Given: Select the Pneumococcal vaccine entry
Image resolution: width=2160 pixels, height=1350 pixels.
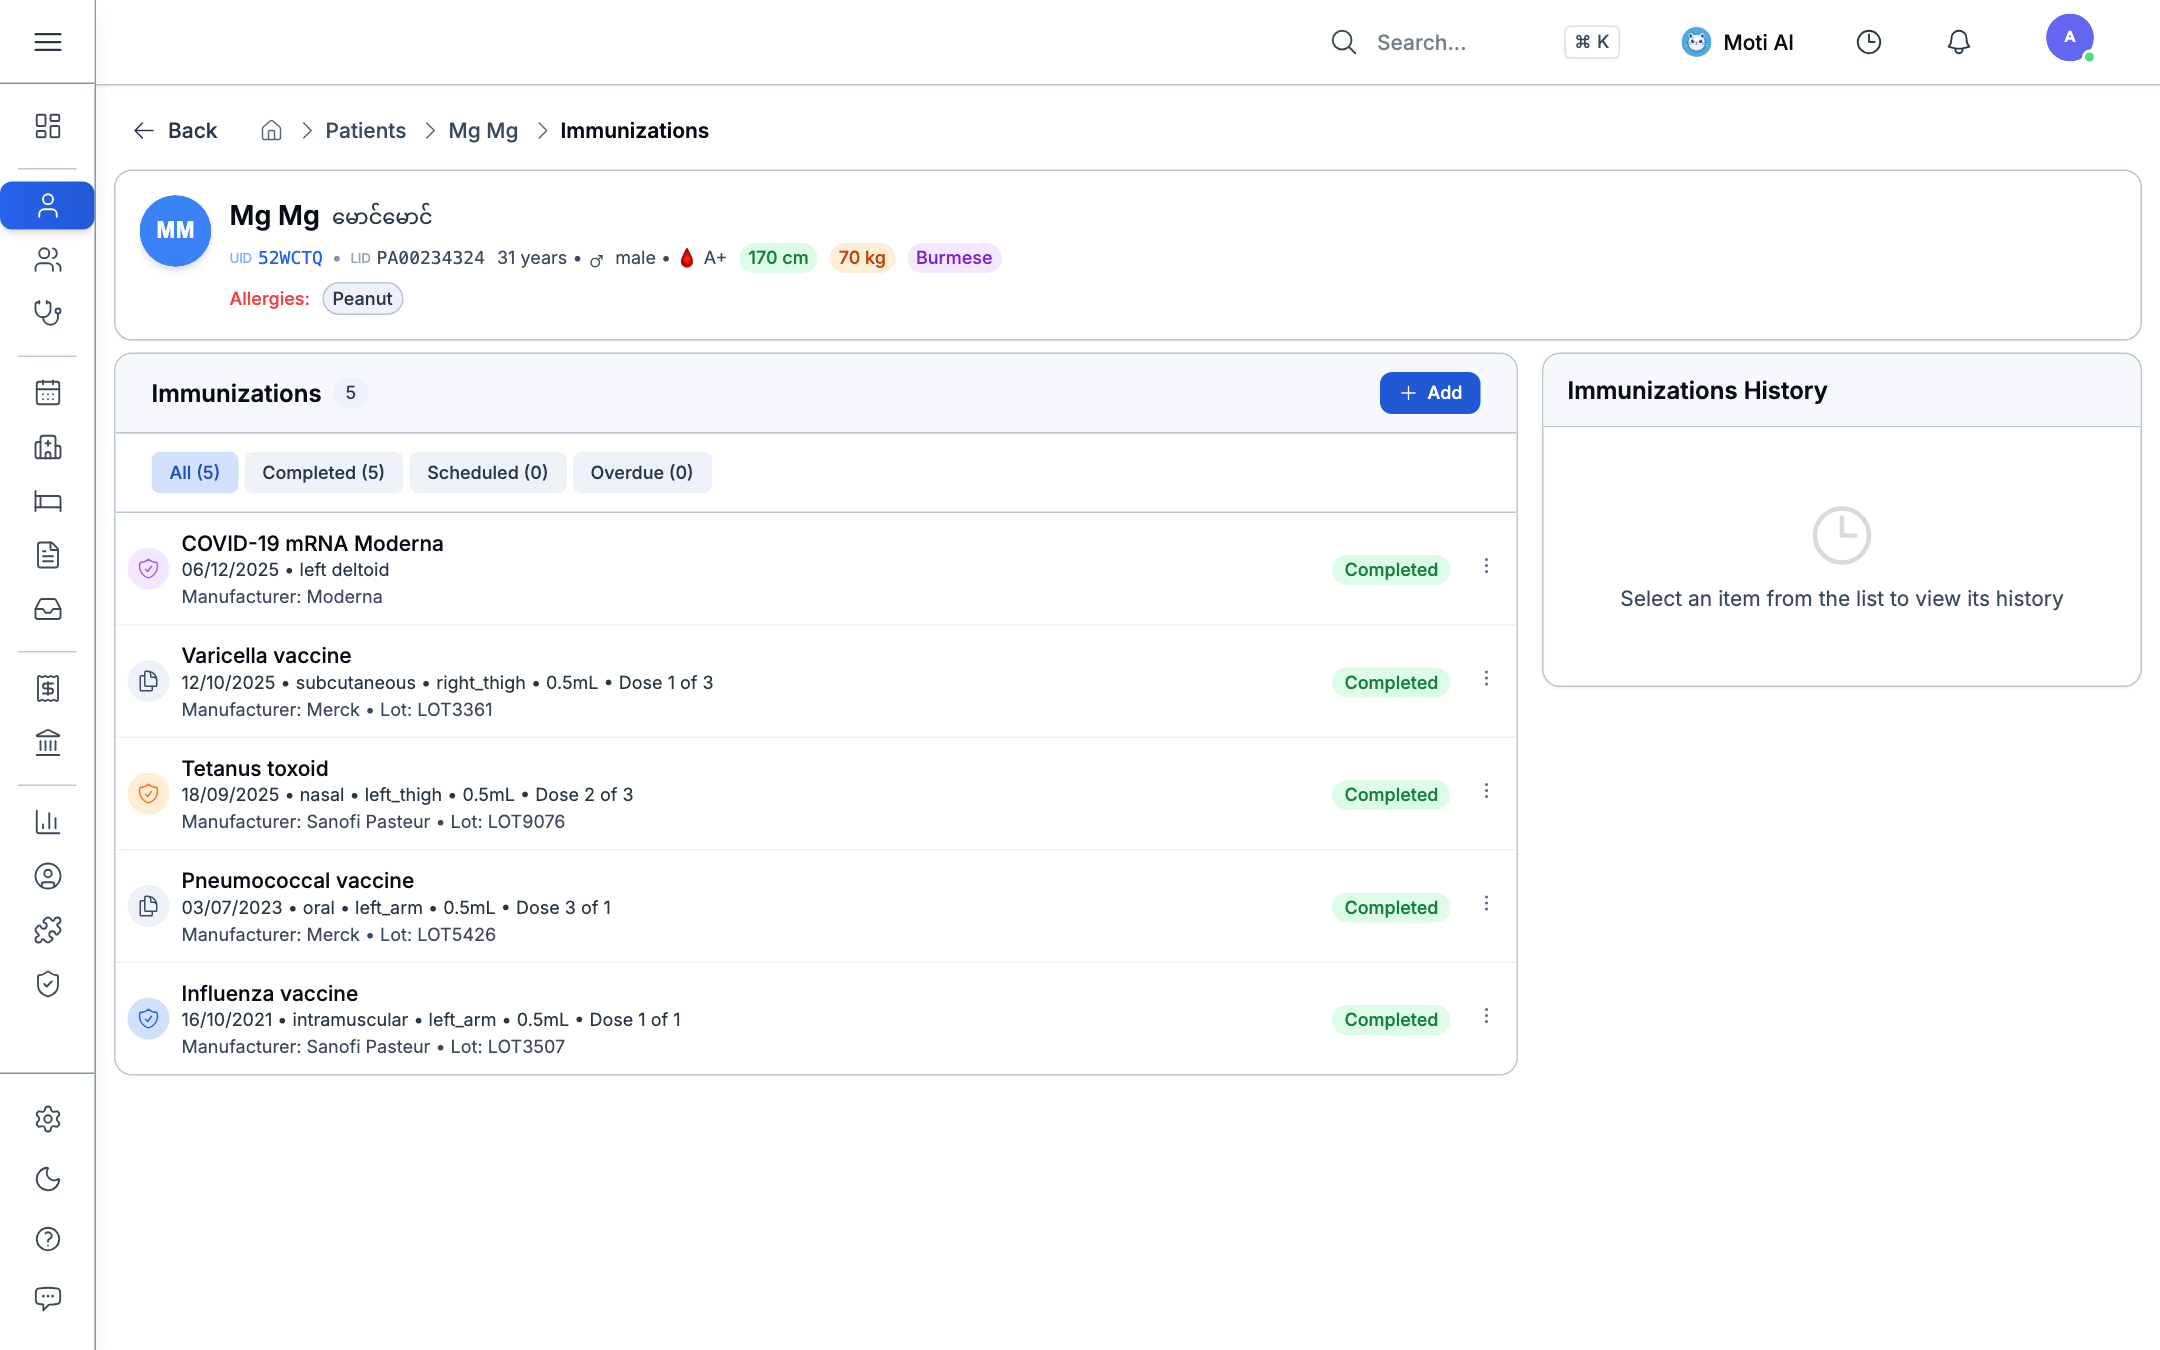Looking at the screenshot, I should 815,907.
